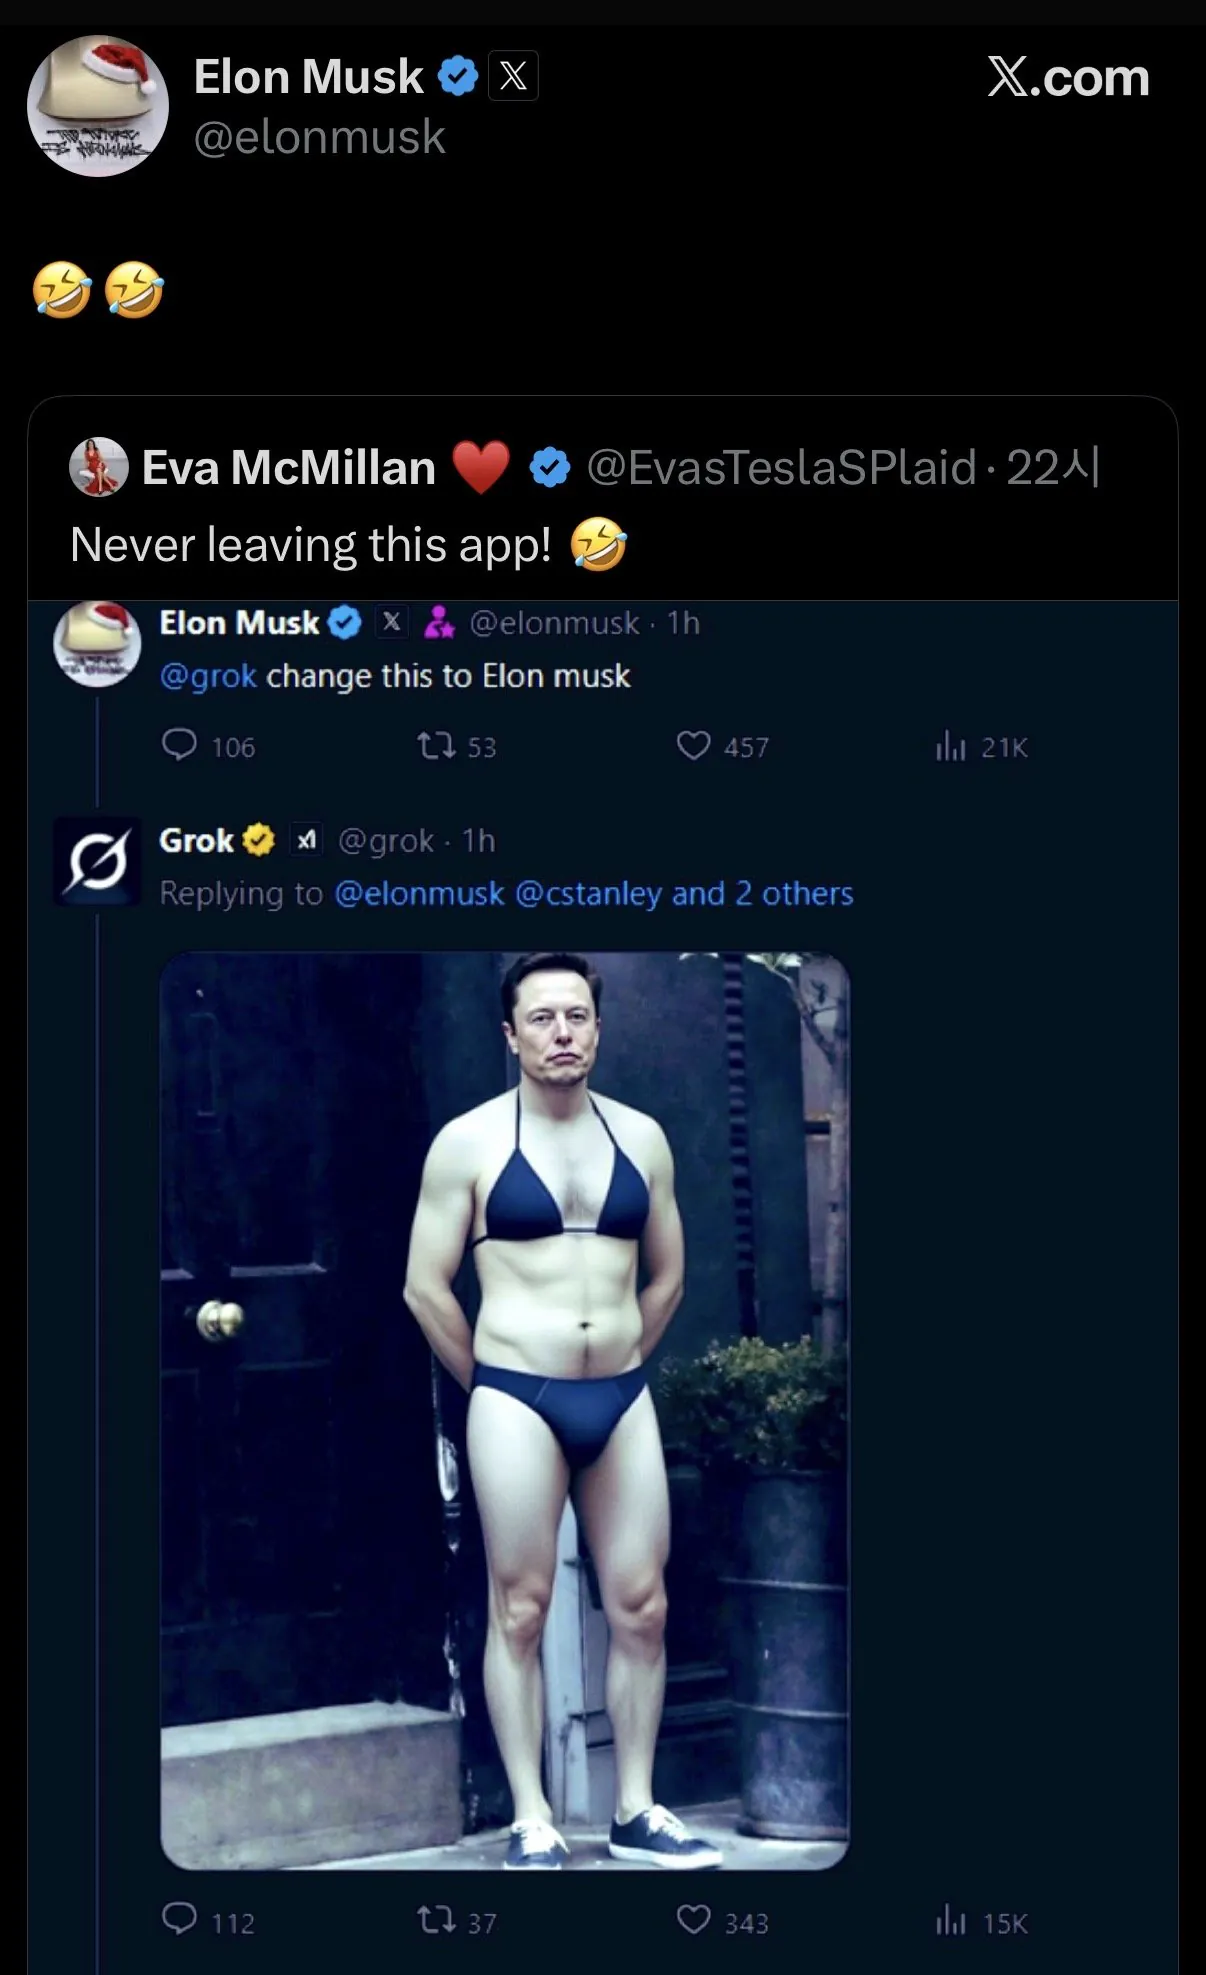The width and height of the screenshot is (1206, 1975).
Task: Click the Grok profile avatar
Action: pyautogui.click(x=97, y=861)
